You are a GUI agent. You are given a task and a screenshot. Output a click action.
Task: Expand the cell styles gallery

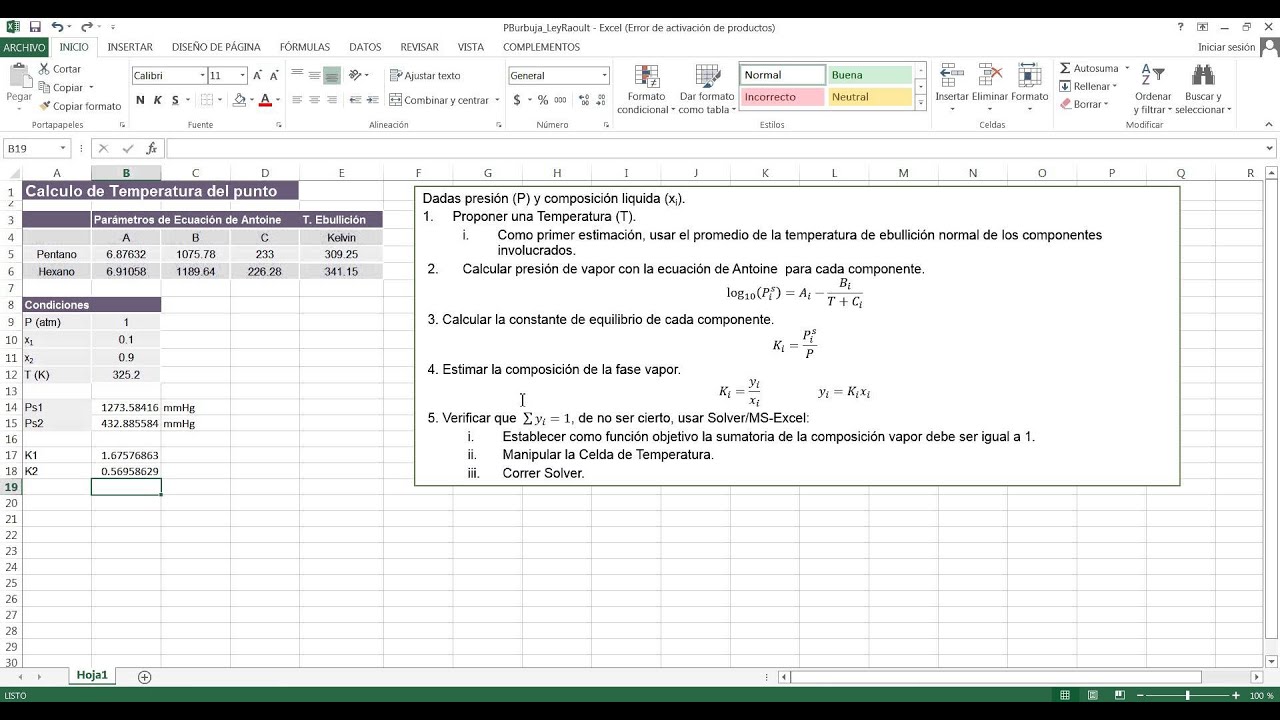click(921, 103)
